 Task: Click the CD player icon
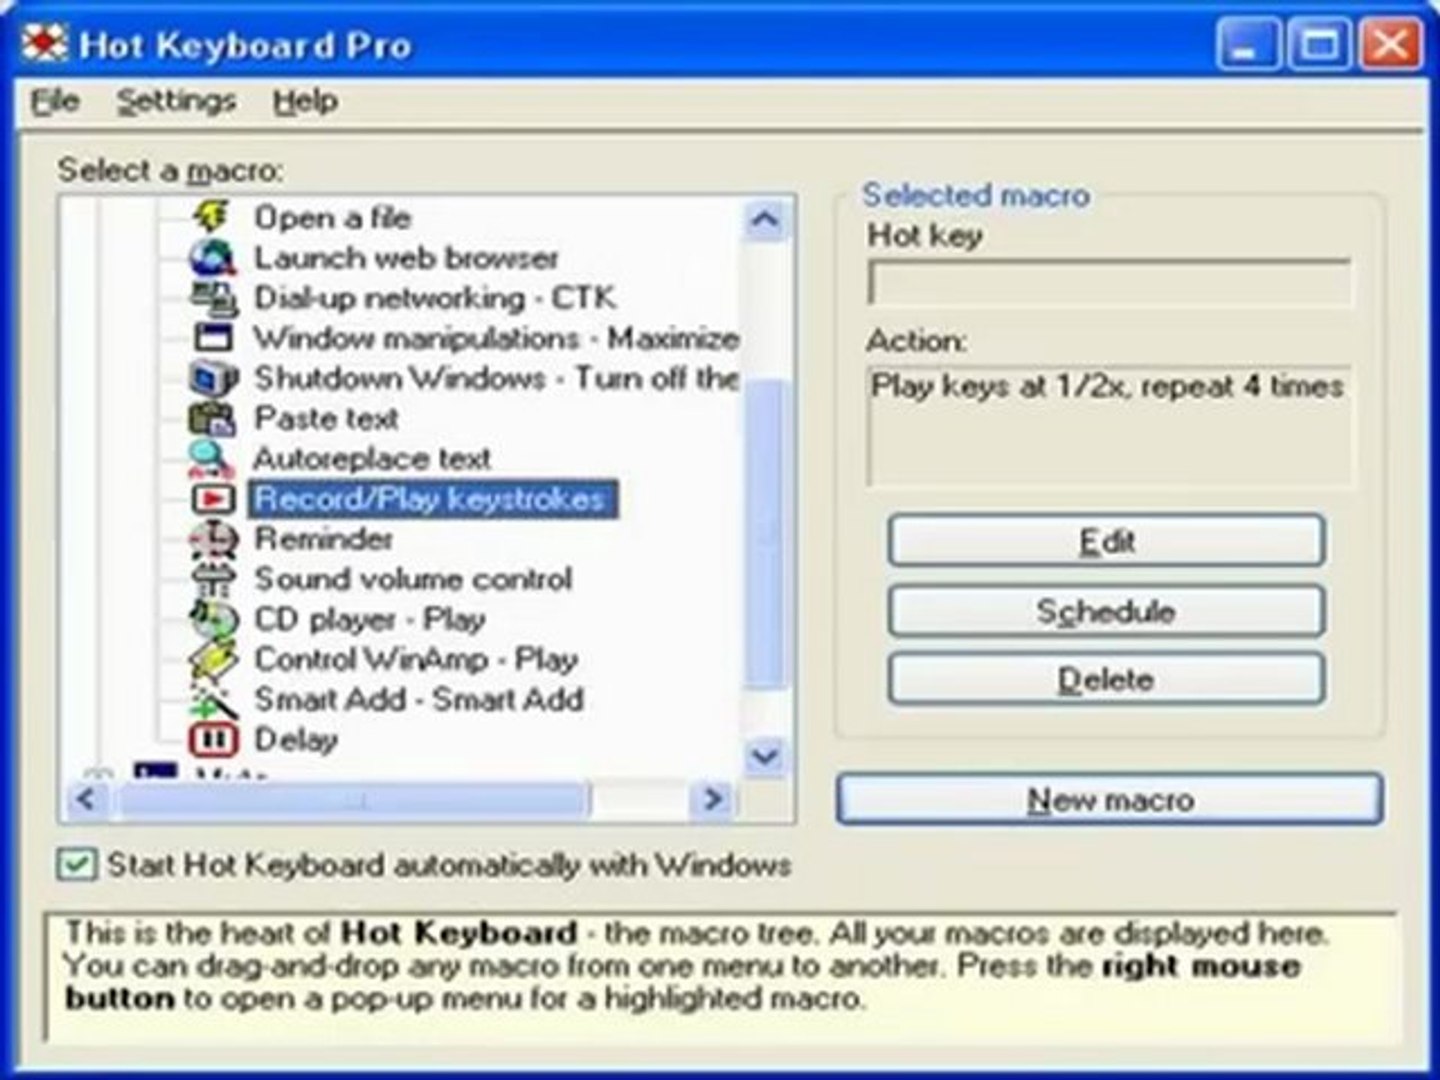[x=212, y=619]
